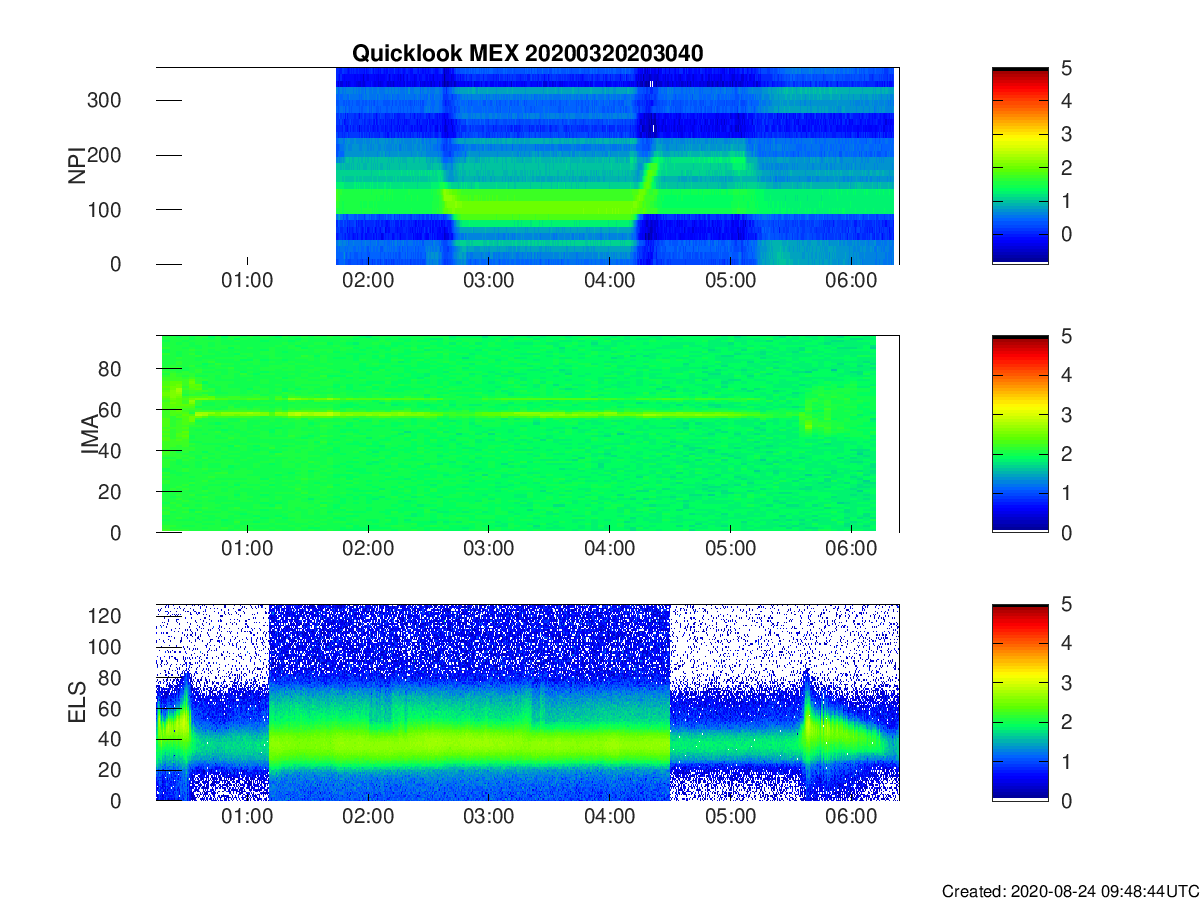This screenshot has width=1200, height=900.
Task: Select the NPI axis label
Action: [x=76, y=166]
